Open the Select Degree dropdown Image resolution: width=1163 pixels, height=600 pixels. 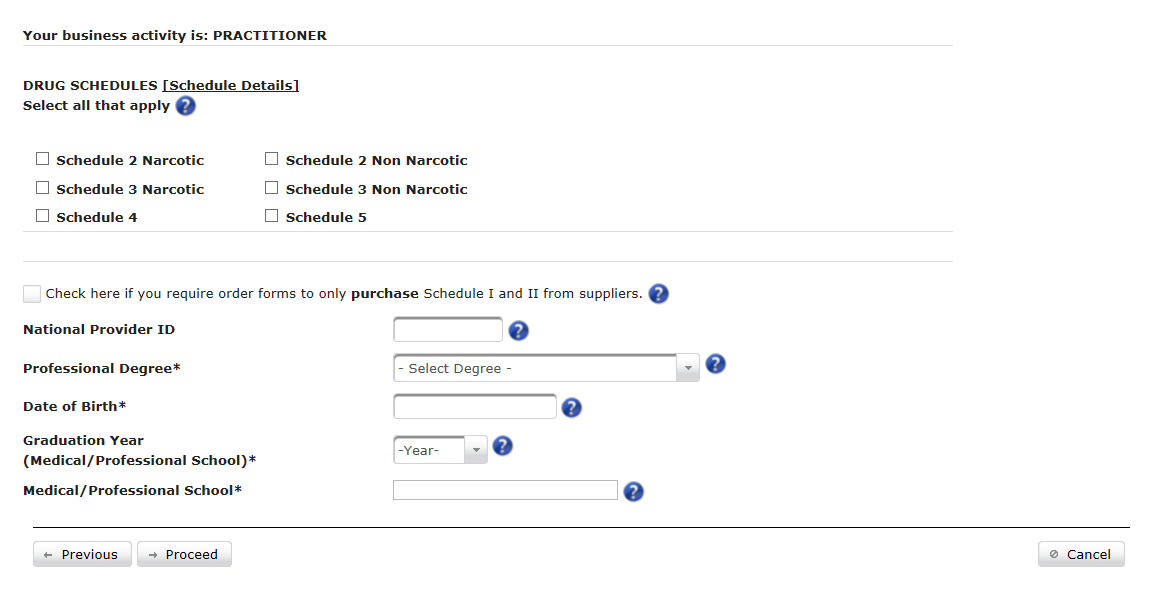click(x=546, y=369)
